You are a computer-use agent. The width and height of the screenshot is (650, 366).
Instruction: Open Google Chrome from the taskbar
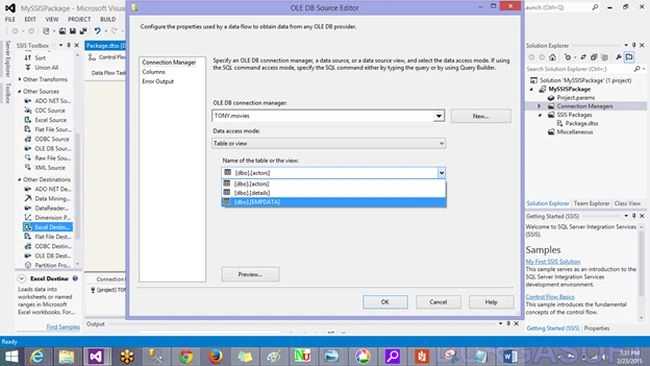[x=186, y=356]
